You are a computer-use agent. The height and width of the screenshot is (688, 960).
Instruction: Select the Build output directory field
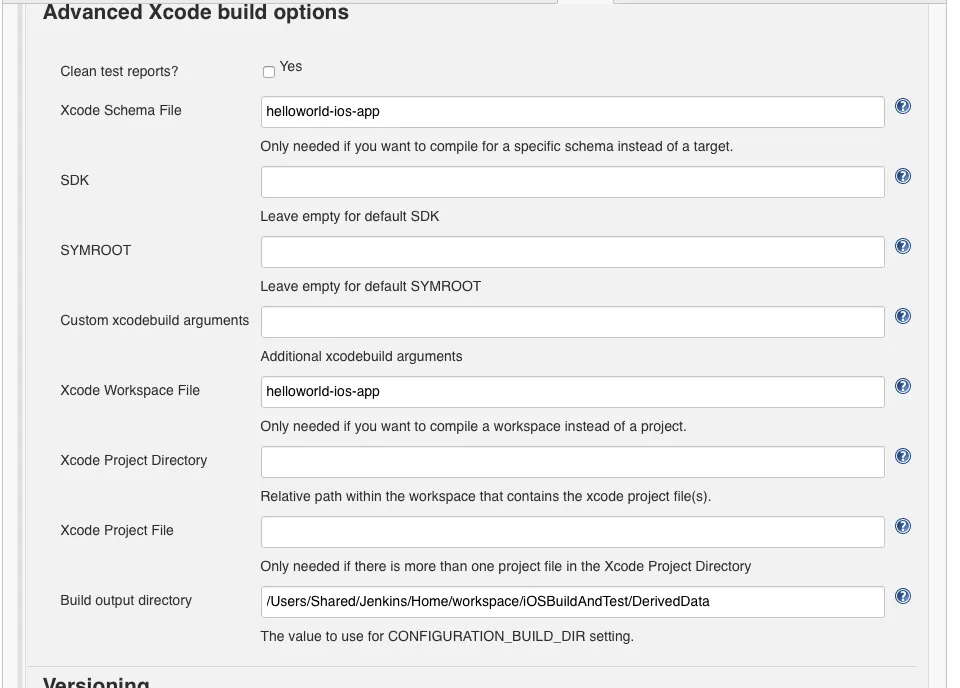572,602
